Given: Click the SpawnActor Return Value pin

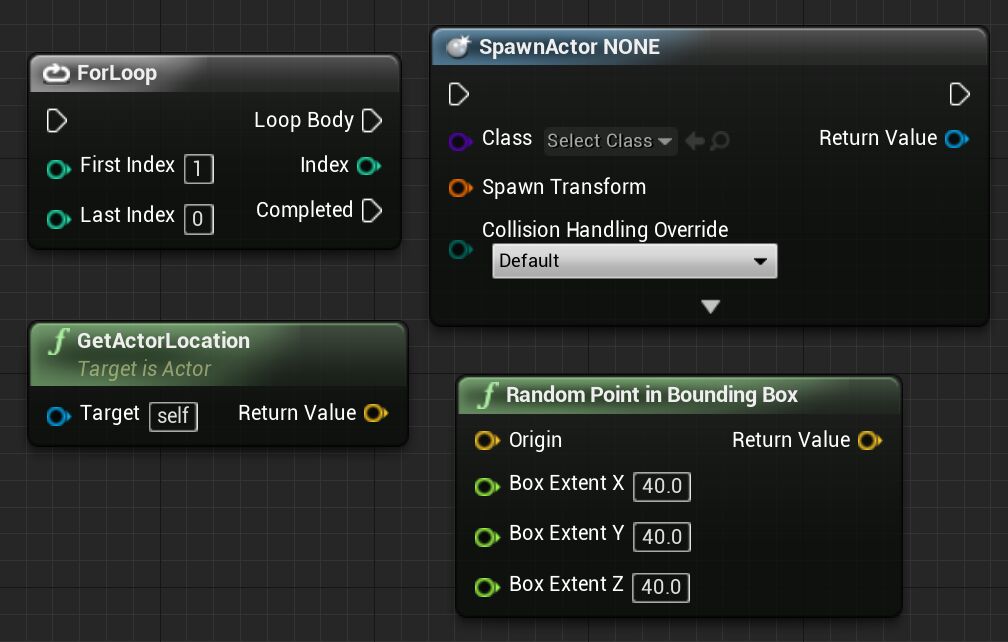Looking at the screenshot, I should (957, 138).
